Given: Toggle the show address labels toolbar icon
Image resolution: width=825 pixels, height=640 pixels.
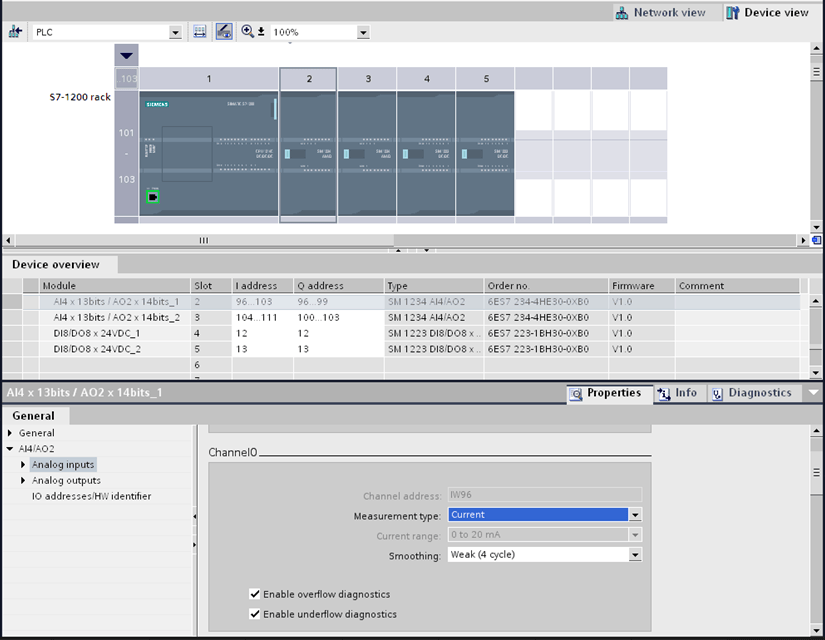Looking at the screenshot, I should click(x=224, y=32).
